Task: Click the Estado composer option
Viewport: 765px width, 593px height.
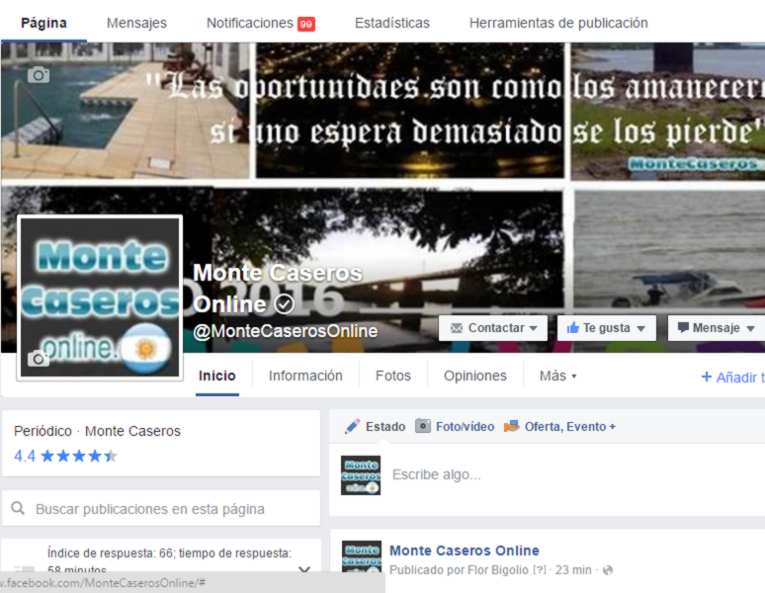Action: coord(385,427)
